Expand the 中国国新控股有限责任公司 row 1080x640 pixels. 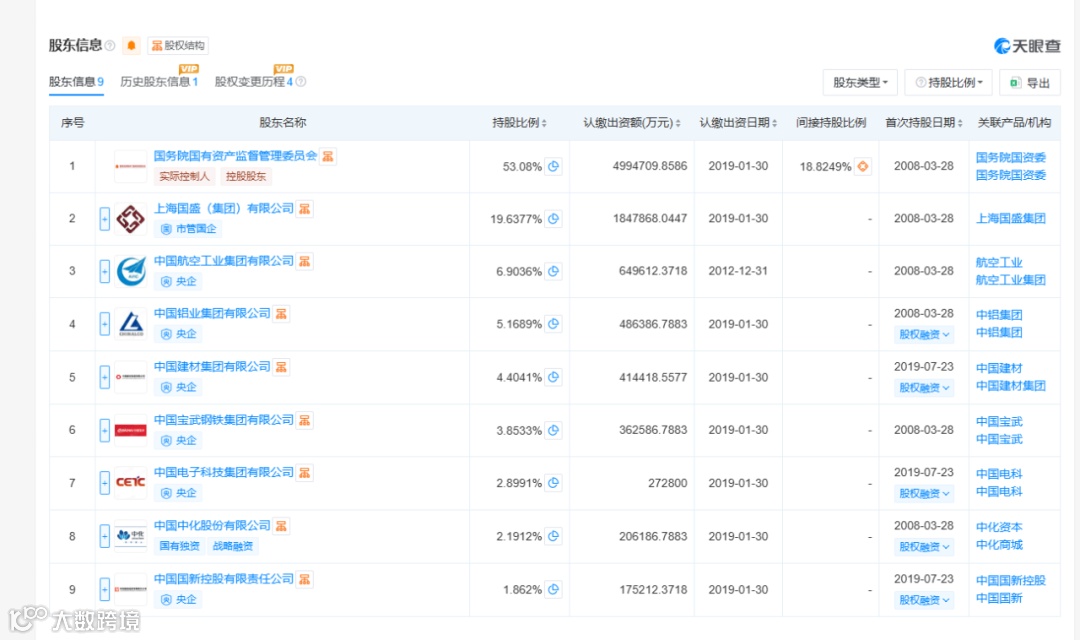(x=104, y=590)
